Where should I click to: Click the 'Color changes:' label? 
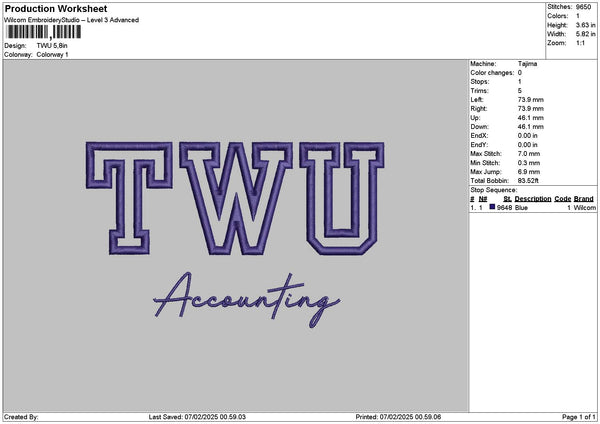(492, 73)
